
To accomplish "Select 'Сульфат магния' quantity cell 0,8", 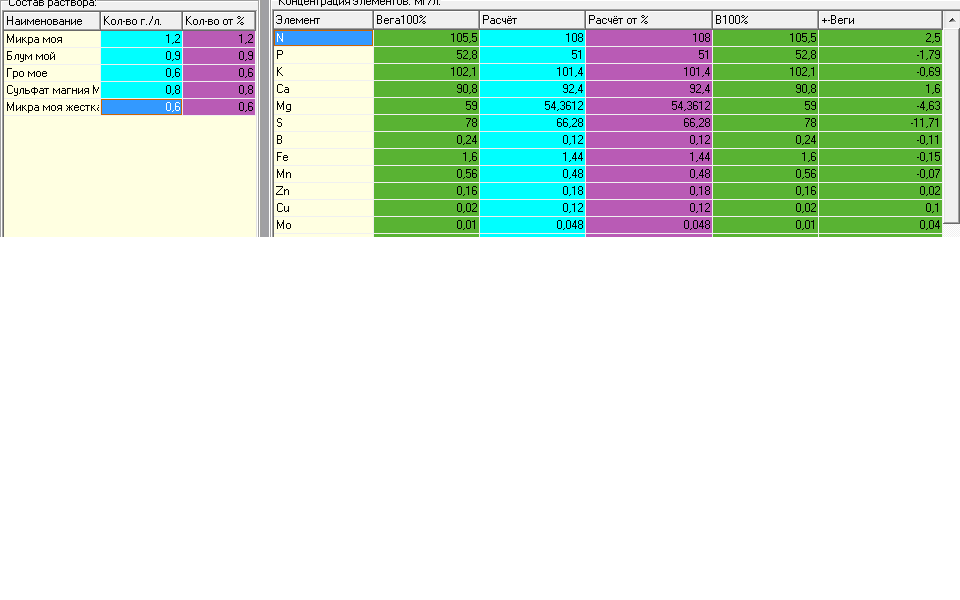I will click(141, 90).
